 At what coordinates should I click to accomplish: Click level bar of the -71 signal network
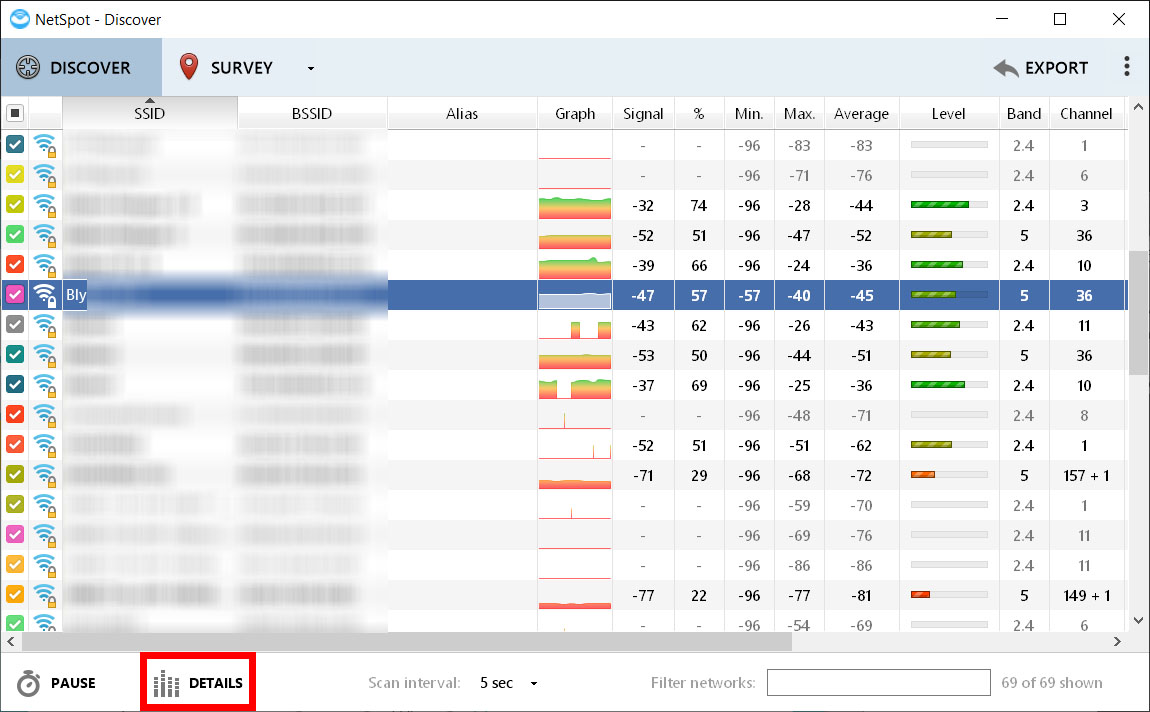pos(948,476)
